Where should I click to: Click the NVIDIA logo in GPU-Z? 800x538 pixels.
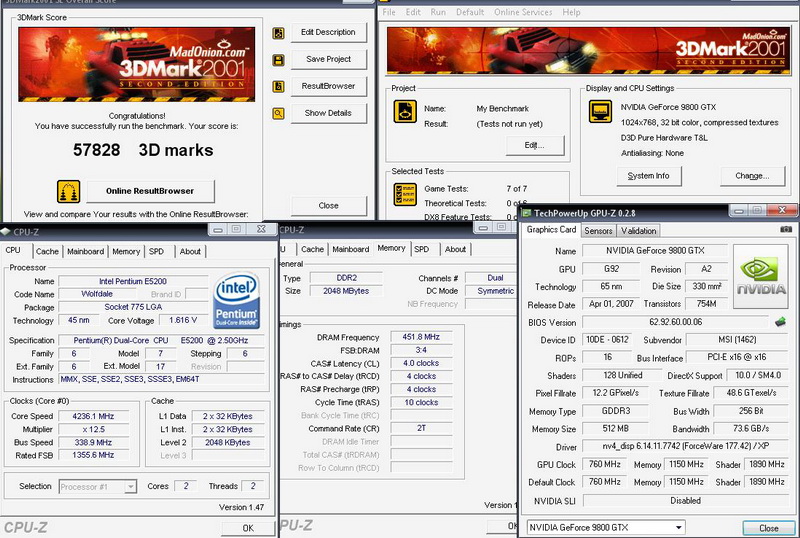coord(760,276)
